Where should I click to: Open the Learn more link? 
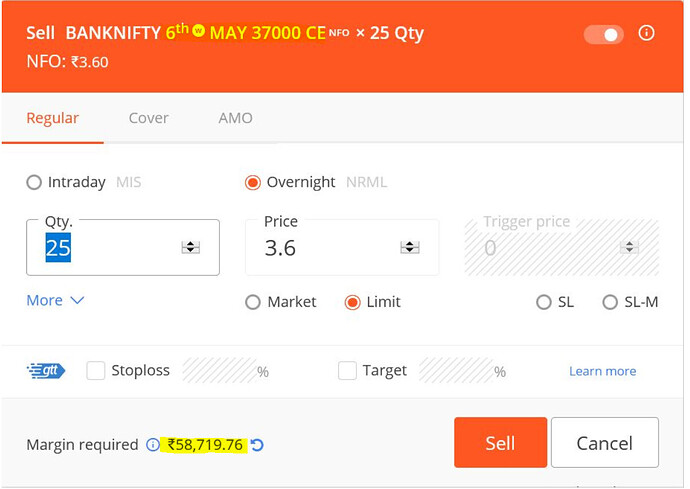tap(602, 371)
